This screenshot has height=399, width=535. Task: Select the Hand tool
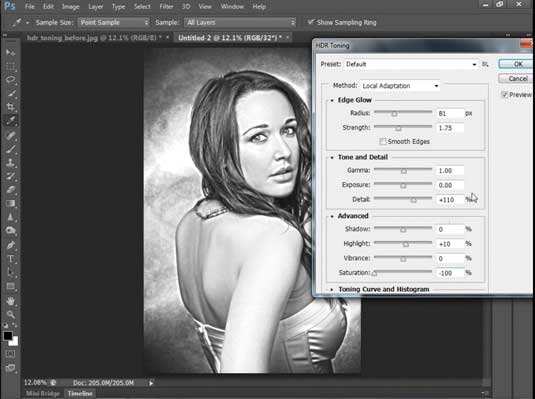10,301
